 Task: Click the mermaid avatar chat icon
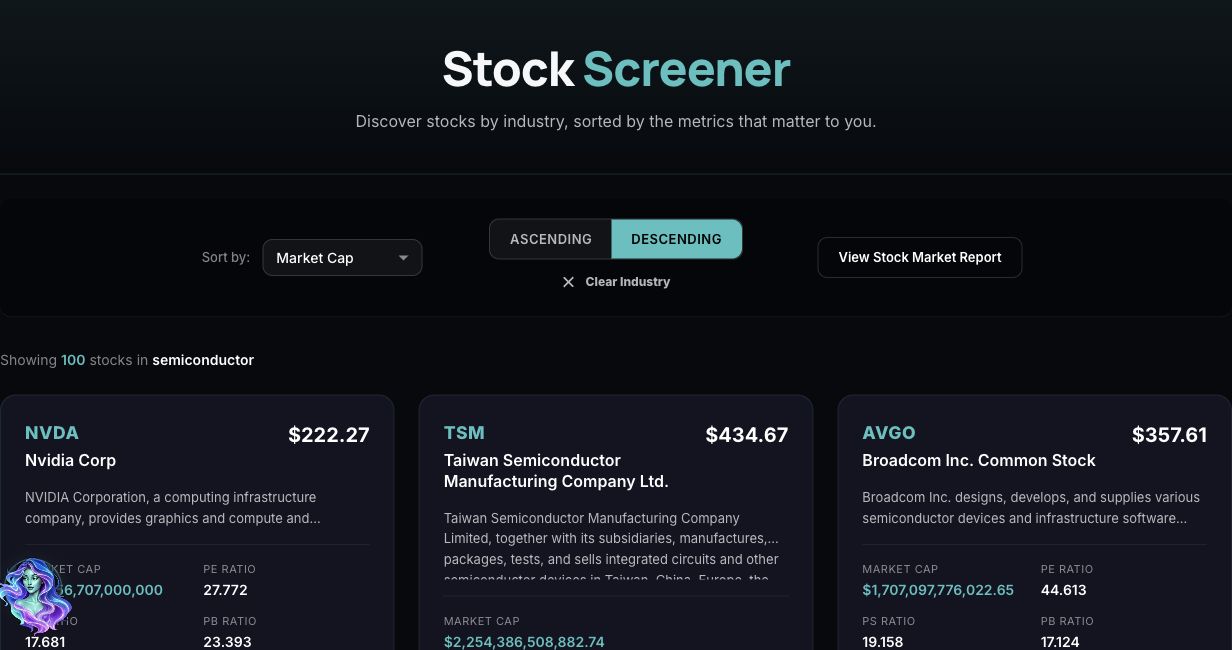33,594
